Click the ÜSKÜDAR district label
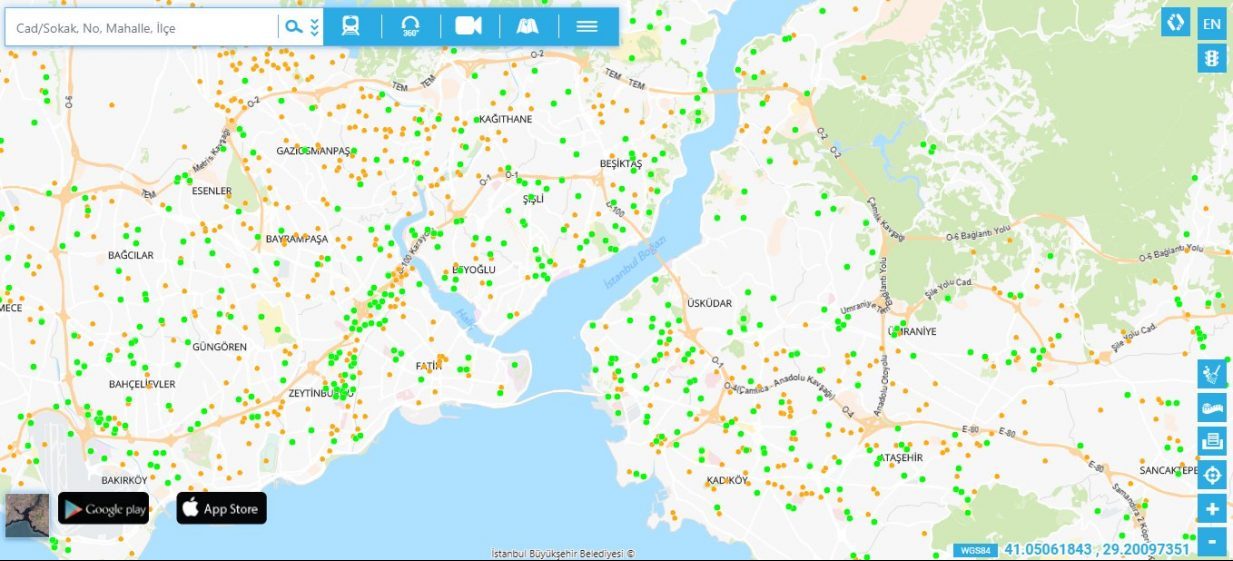Image resolution: width=1233 pixels, height=561 pixels. pos(709,303)
